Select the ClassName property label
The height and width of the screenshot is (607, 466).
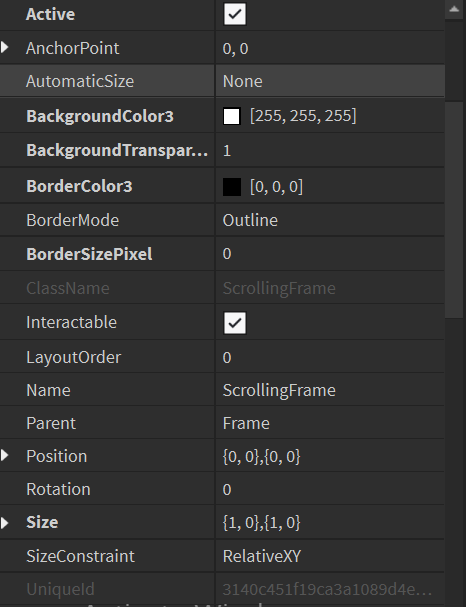68,288
